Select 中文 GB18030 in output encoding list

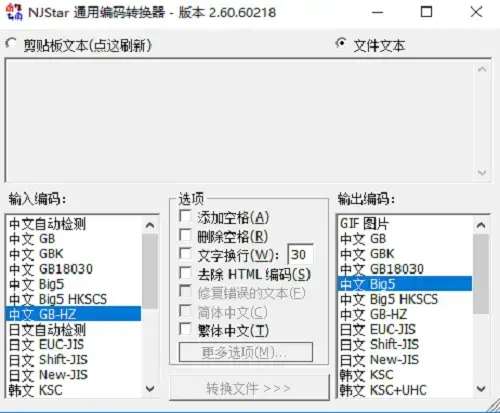(405, 269)
